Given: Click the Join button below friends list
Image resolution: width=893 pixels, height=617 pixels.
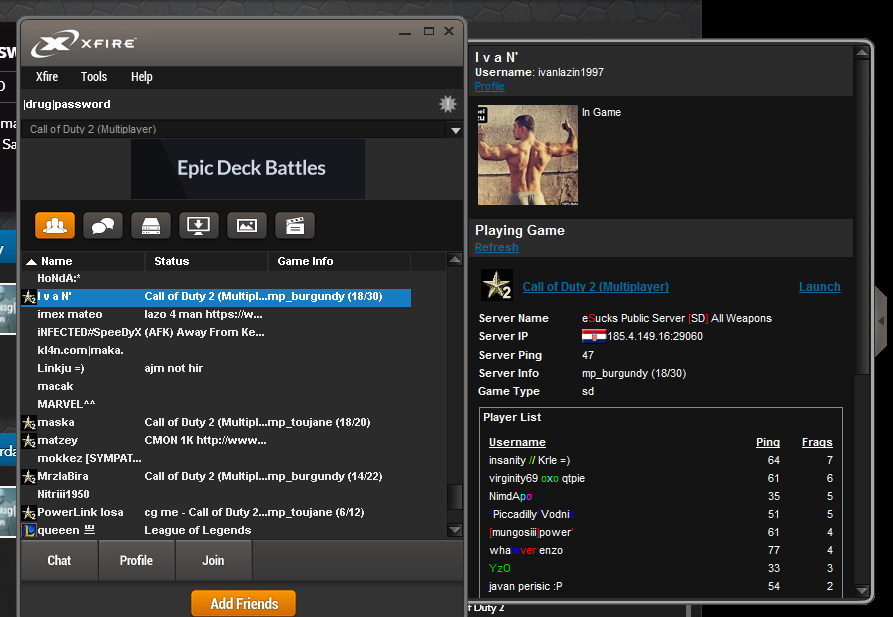Looking at the screenshot, I should (213, 560).
